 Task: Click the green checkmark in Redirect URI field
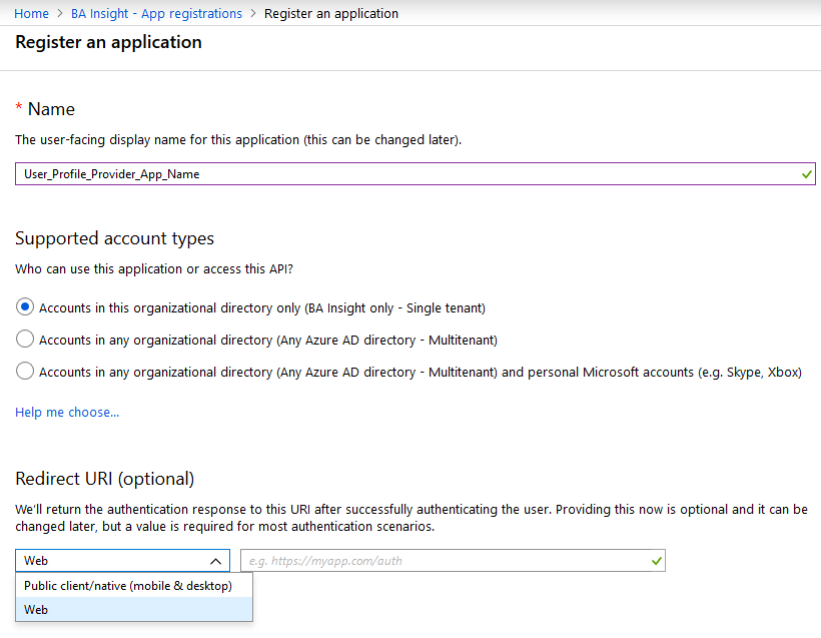click(656, 561)
